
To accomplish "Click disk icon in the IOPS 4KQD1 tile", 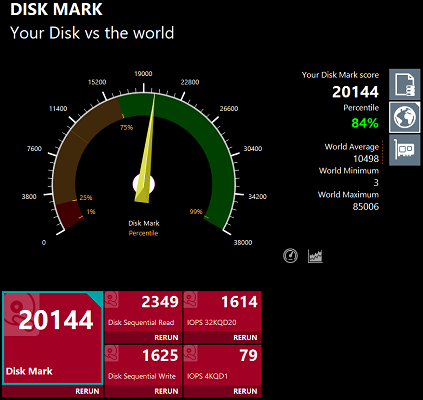I will click(191, 353).
